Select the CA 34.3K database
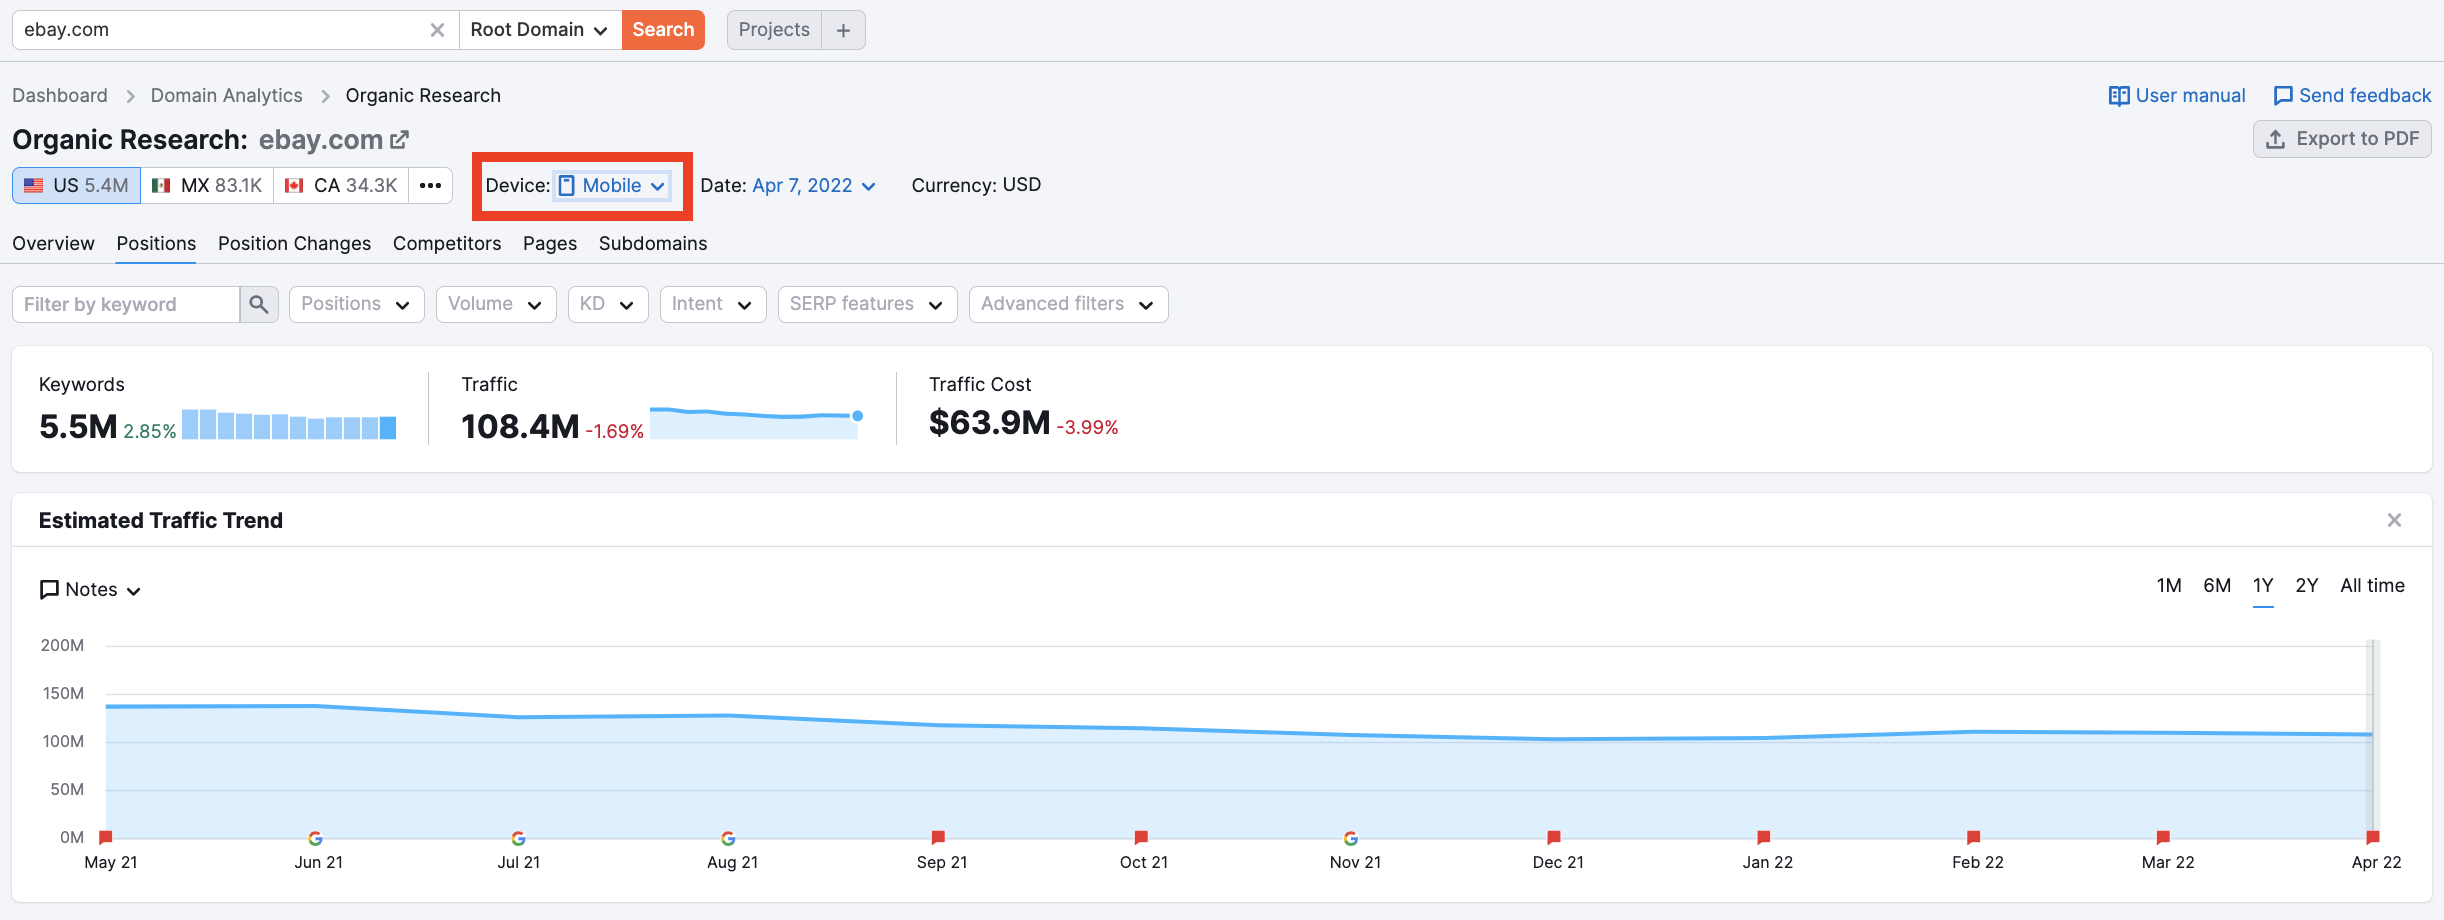 [341, 186]
